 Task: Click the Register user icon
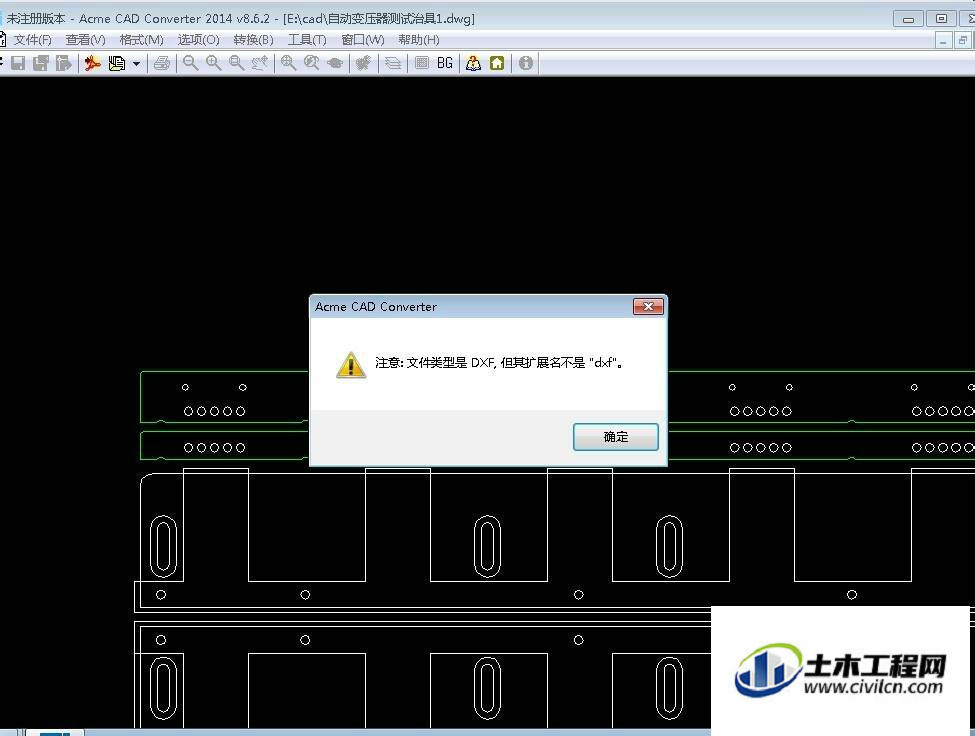pyautogui.click(x=473, y=63)
